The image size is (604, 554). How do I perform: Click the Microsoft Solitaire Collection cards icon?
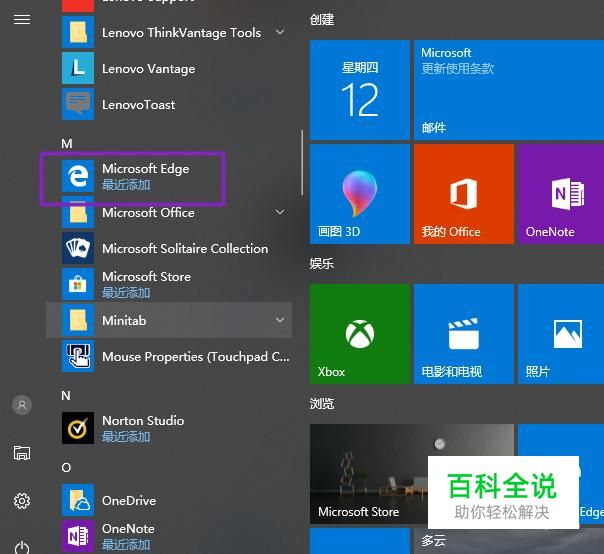(78, 248)
